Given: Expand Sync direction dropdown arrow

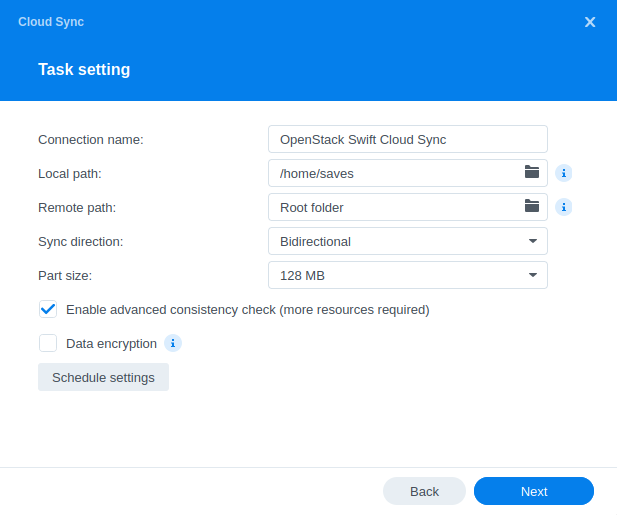Looking at the screenshot, I should coord(532,241).
